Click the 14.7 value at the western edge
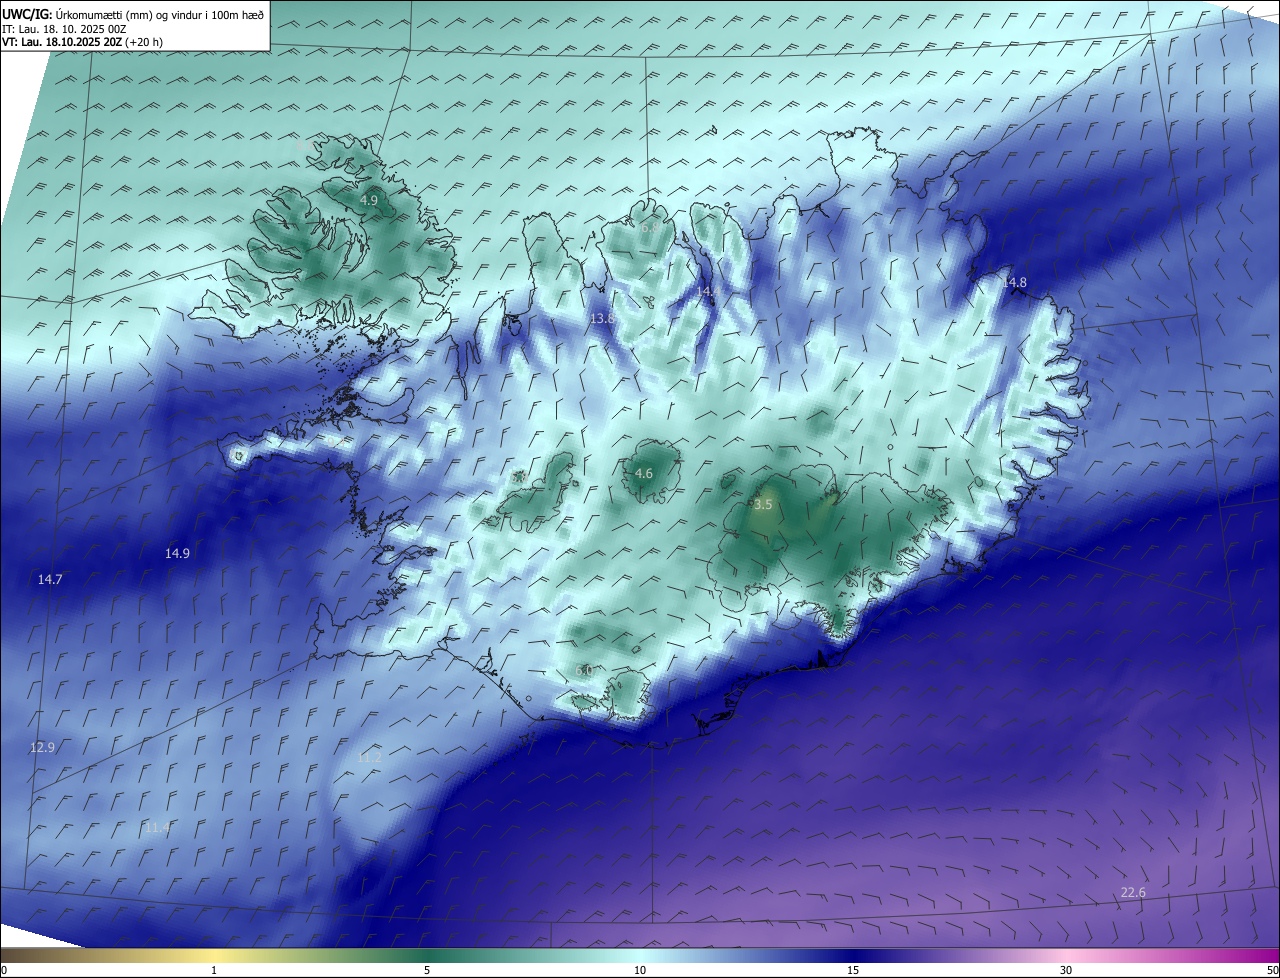The height and width of the screenshot is (978, 1280). [x=50, y=580]
